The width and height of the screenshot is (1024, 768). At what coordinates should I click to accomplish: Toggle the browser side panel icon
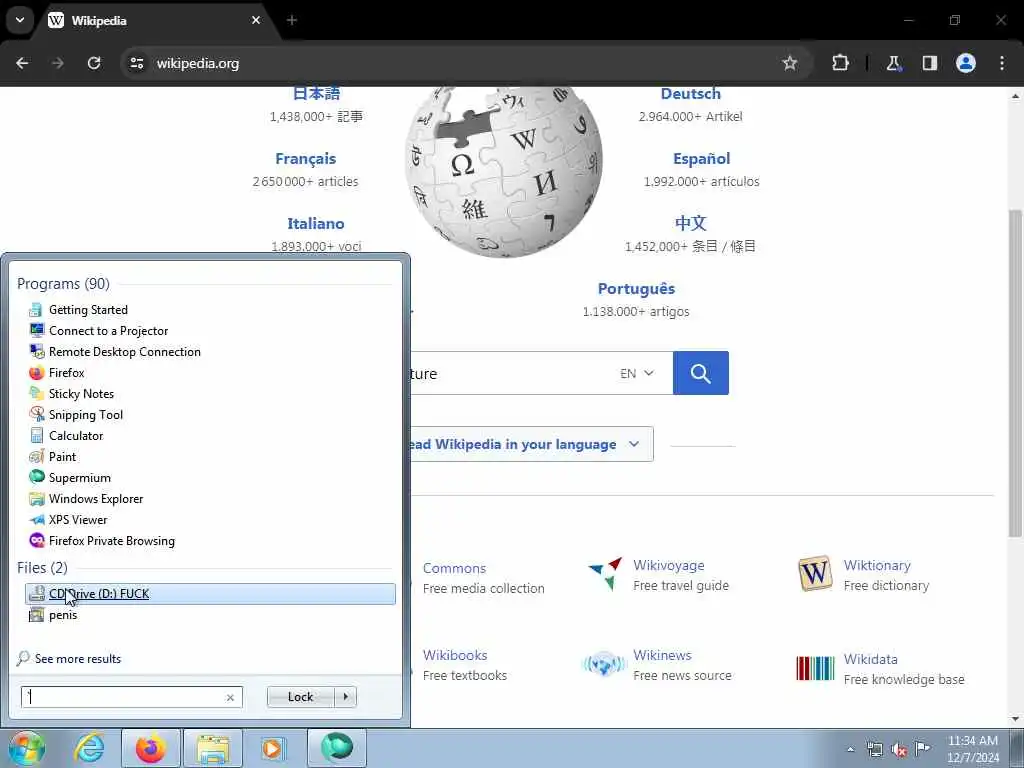[x=929, y=63]
